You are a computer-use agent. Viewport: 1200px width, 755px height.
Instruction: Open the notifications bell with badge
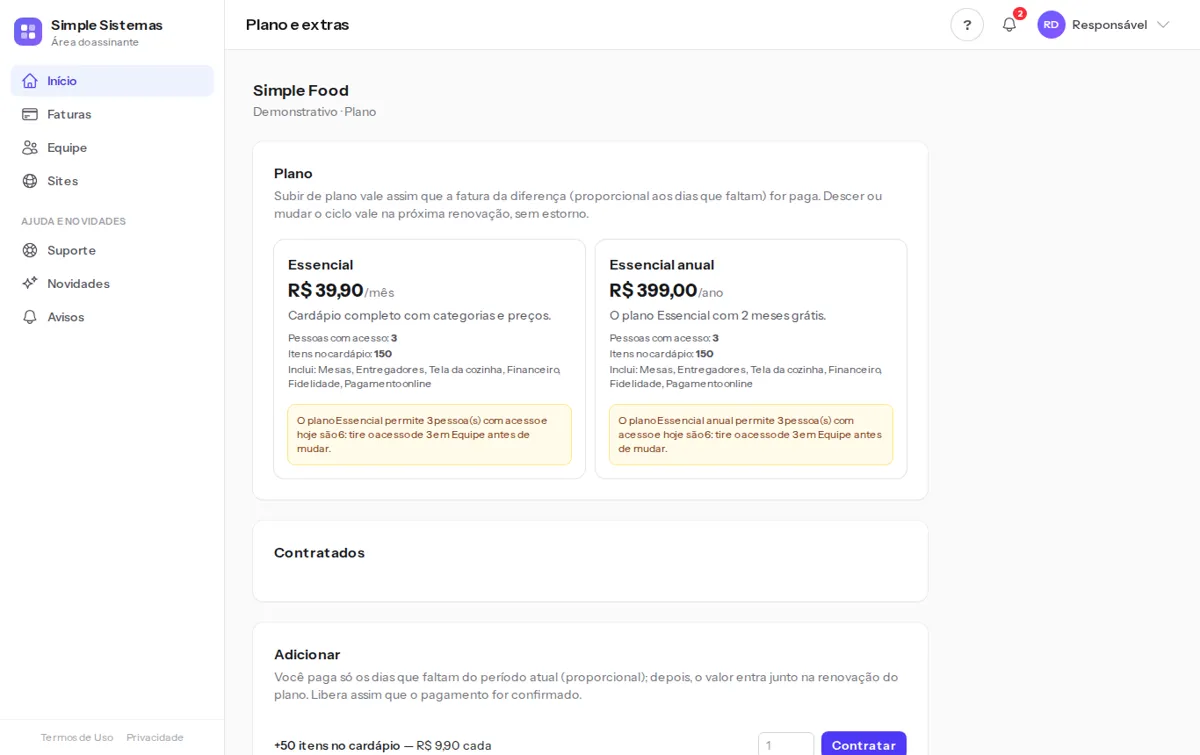tap(1010, 25)
